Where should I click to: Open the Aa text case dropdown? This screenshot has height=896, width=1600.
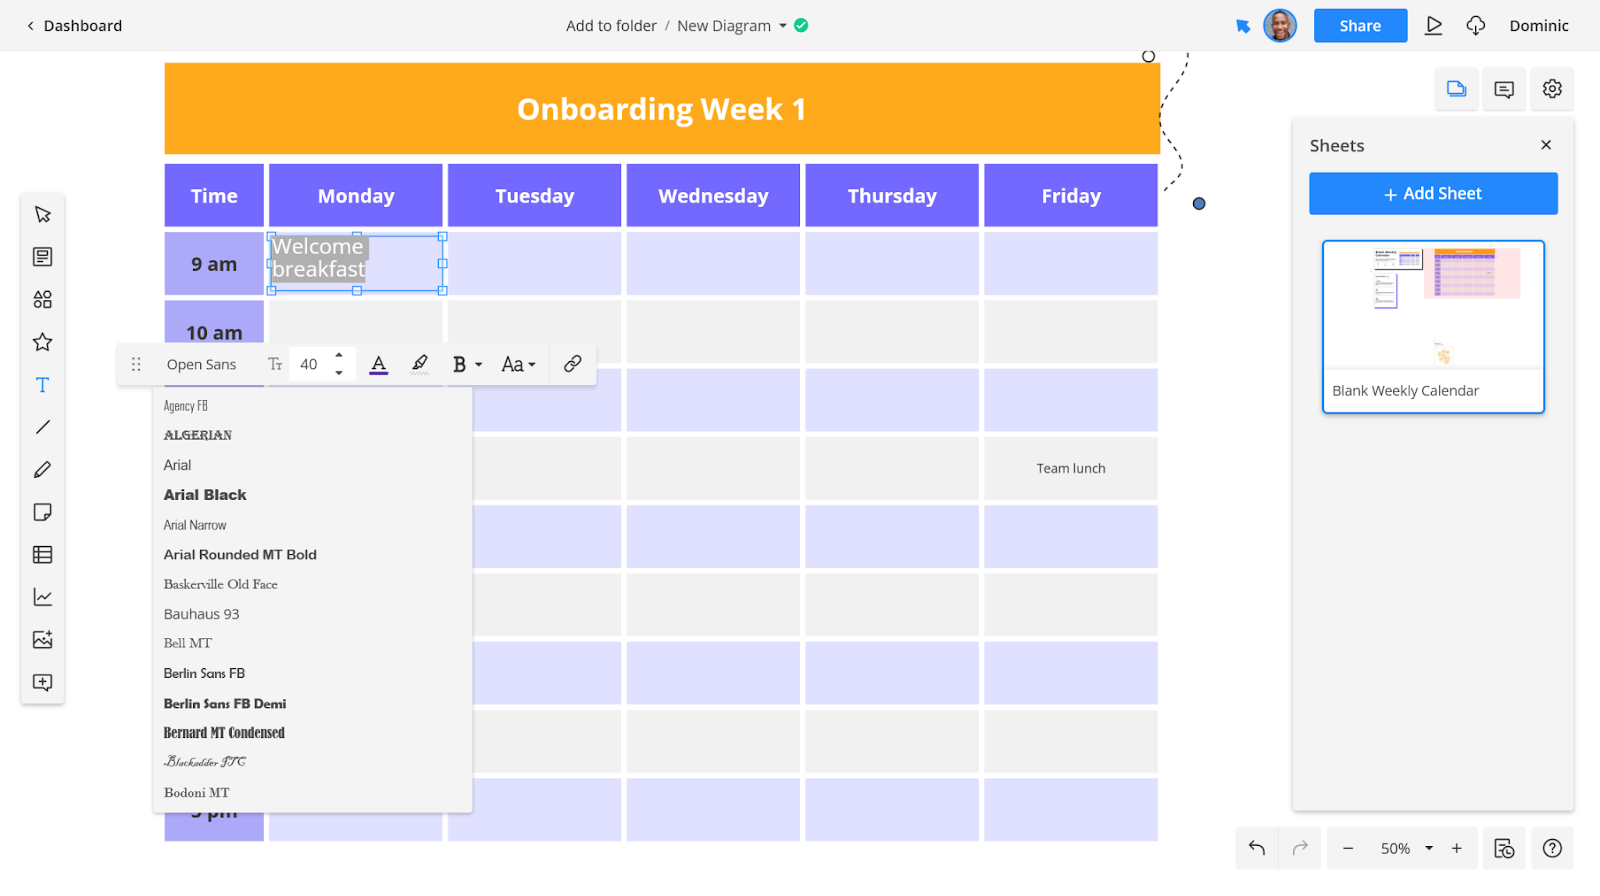point(518,364)
